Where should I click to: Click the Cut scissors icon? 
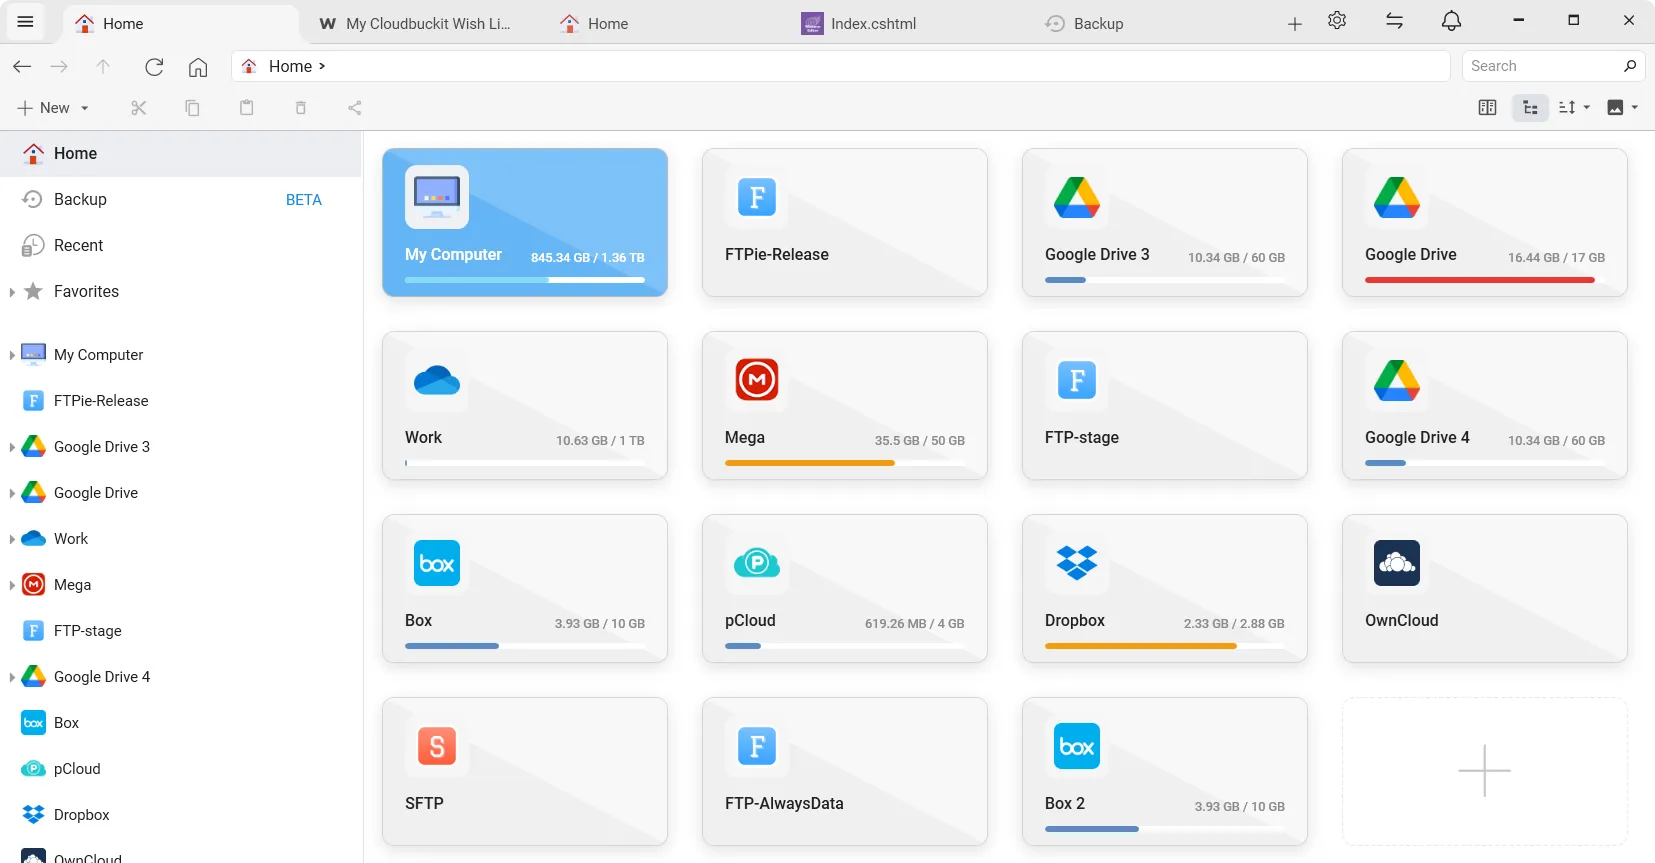[x=139, y=108]
